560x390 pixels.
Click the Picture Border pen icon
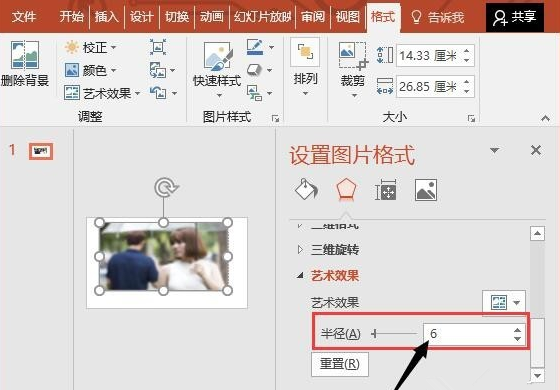(x=255, y=47)
